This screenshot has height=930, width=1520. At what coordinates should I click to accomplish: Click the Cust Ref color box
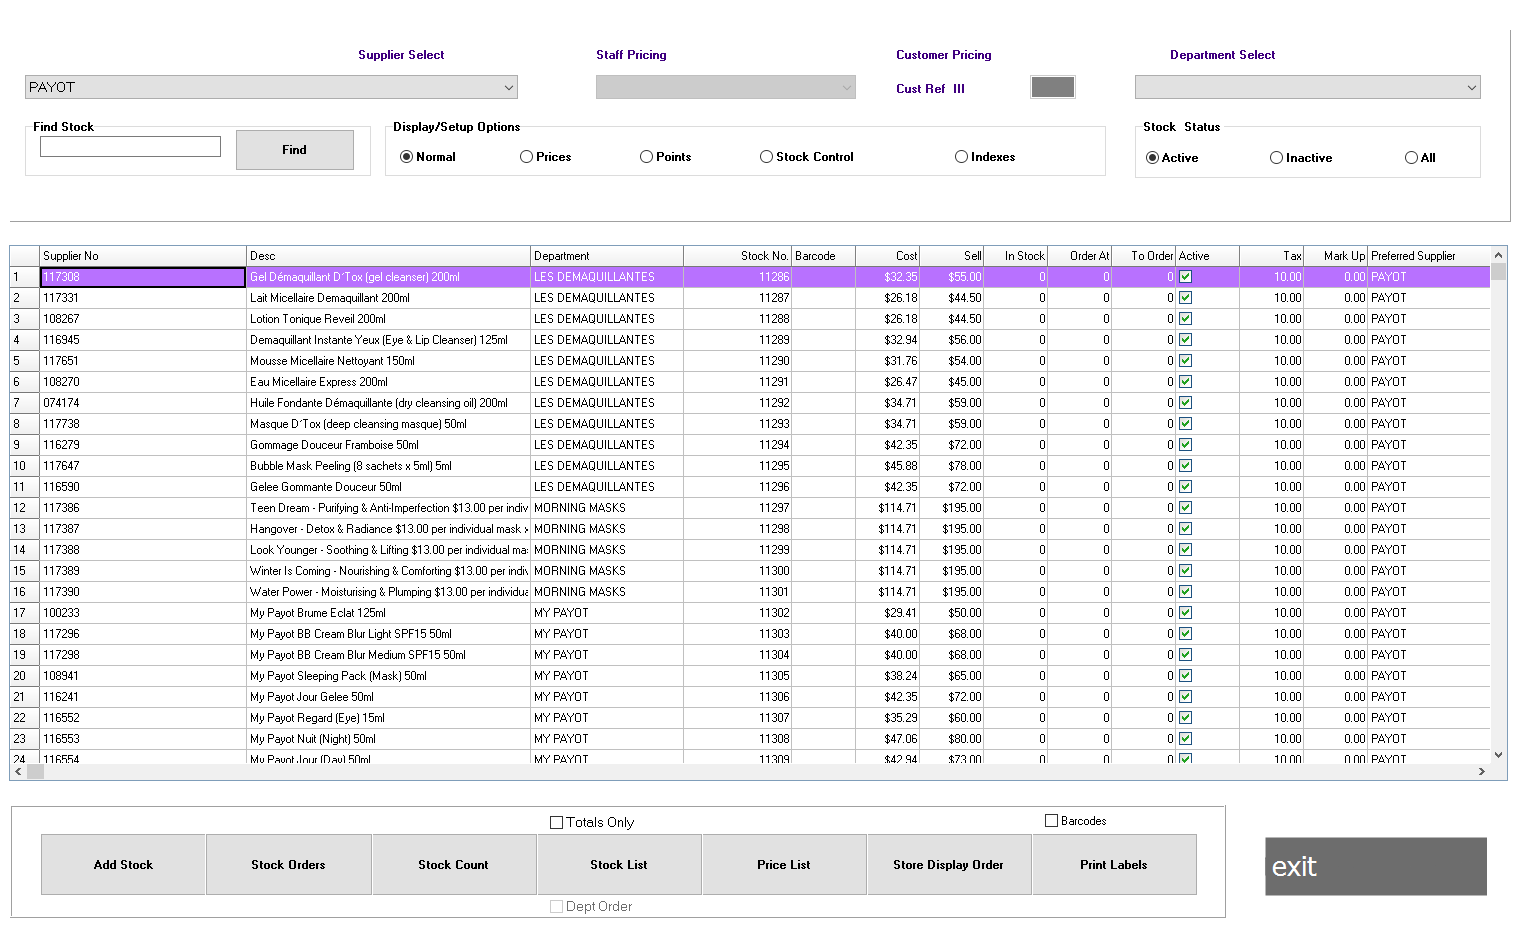point(1052,87)
